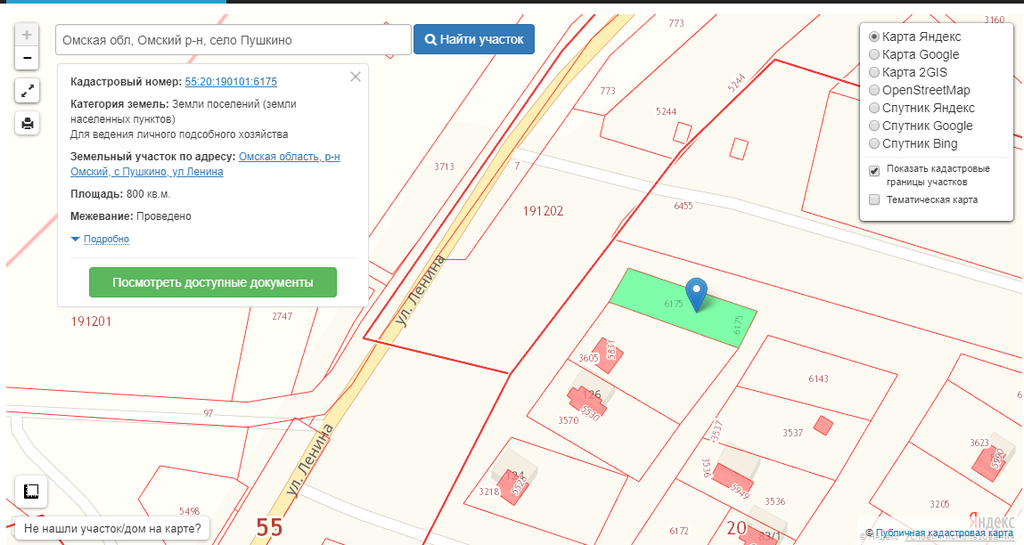Click parcel label 6455 on map
Viewport: 1024px width, 545px height.
coord(683,206)
